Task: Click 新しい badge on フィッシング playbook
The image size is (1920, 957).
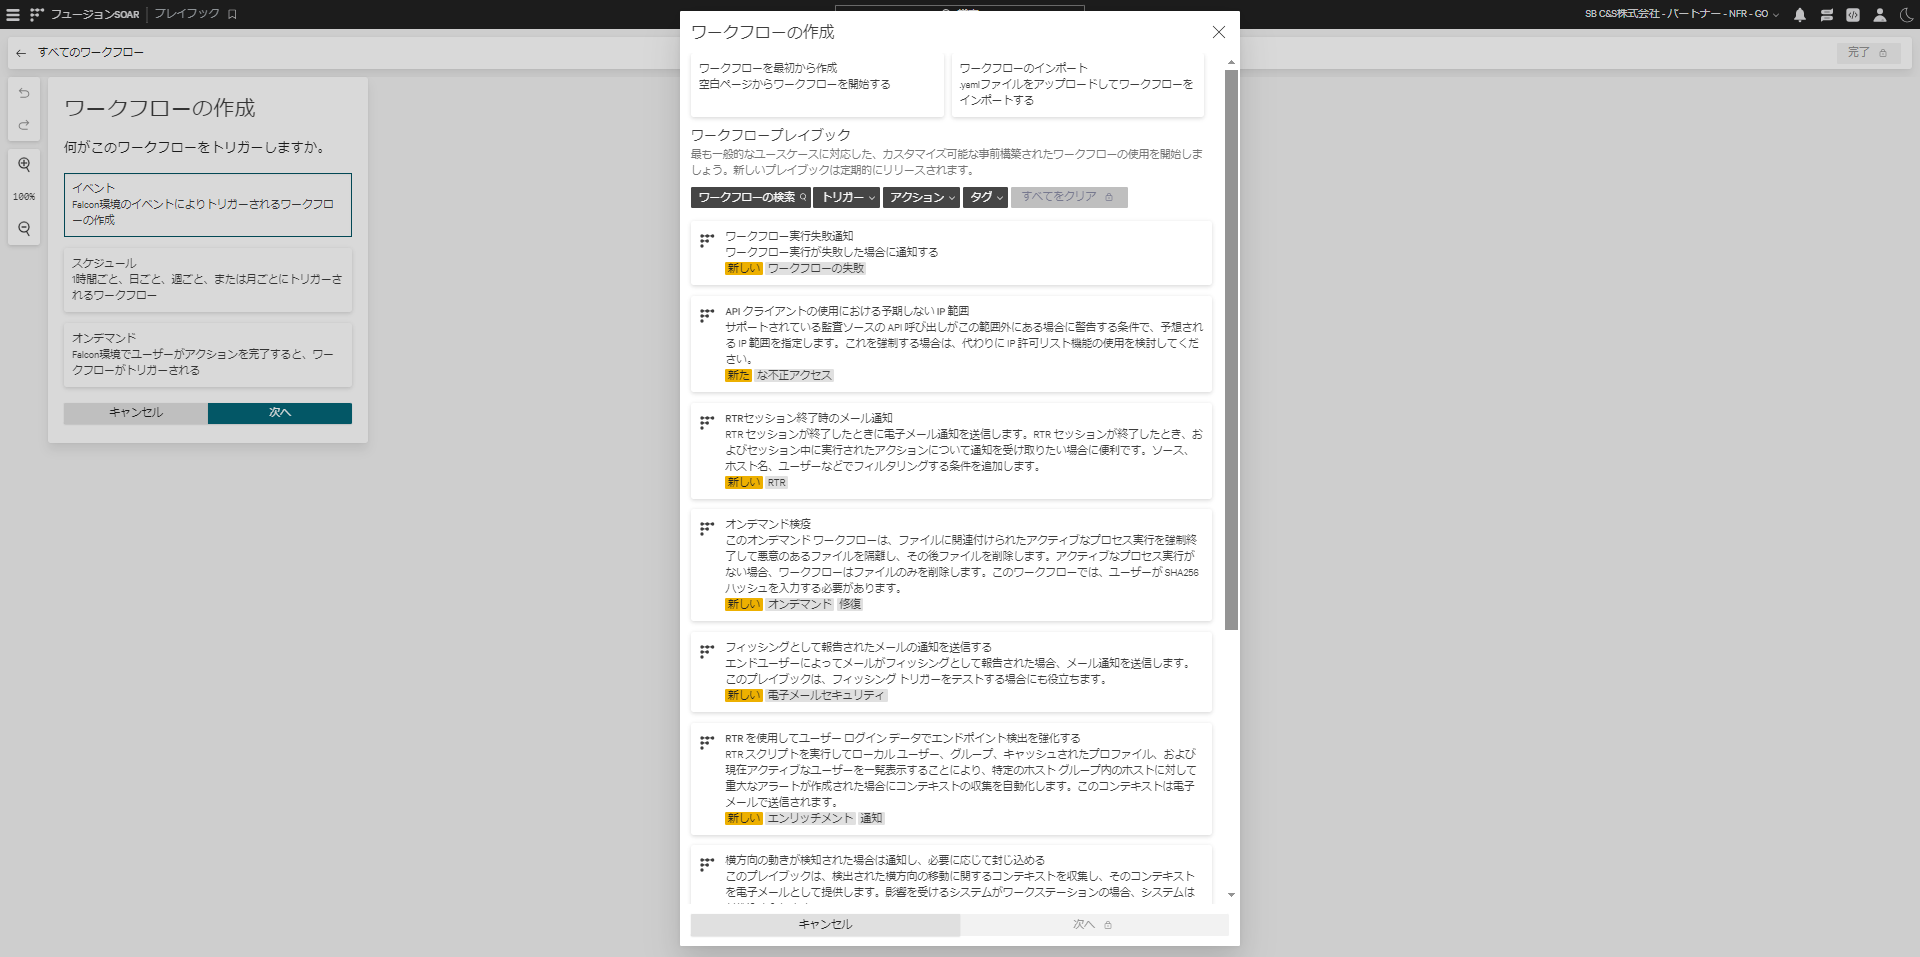Action: pyautogui.click(x=744, y=695)
